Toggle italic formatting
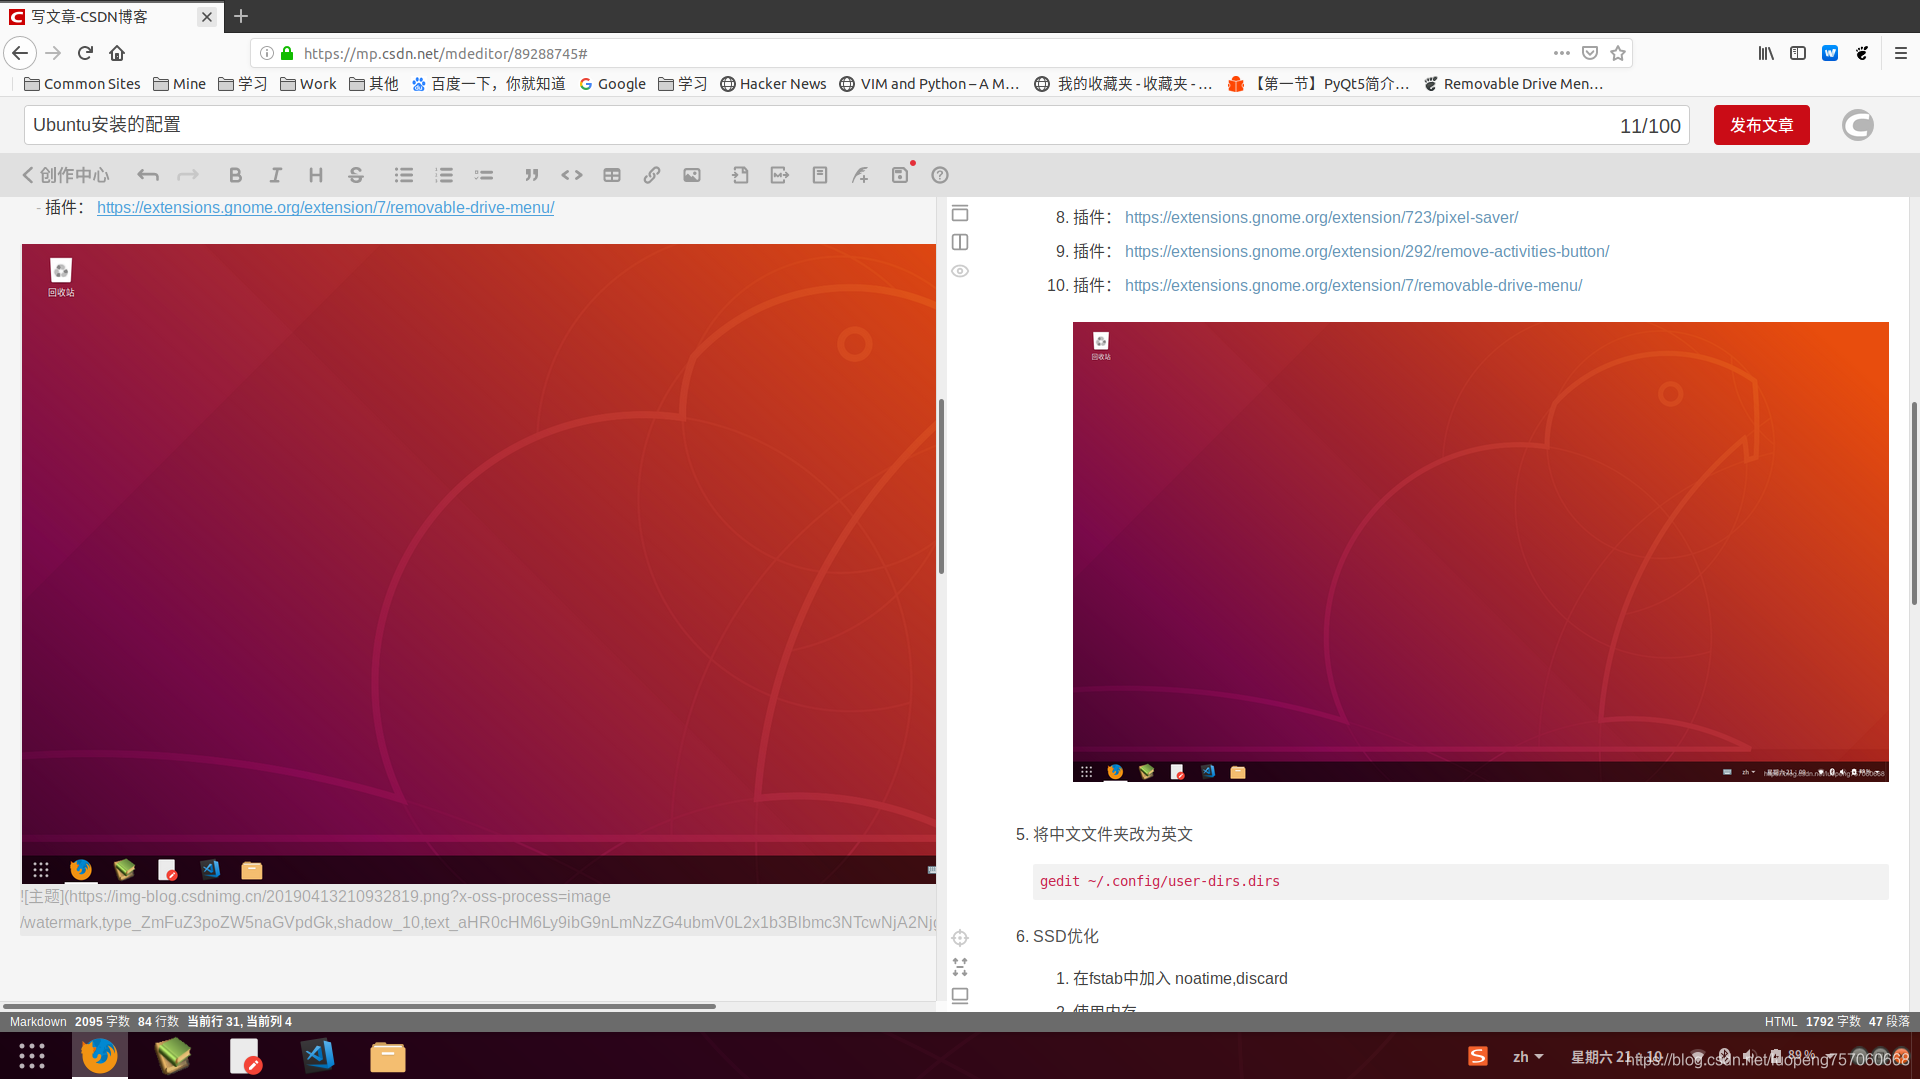This screenshot has width=1920, height=1079. 275,175
